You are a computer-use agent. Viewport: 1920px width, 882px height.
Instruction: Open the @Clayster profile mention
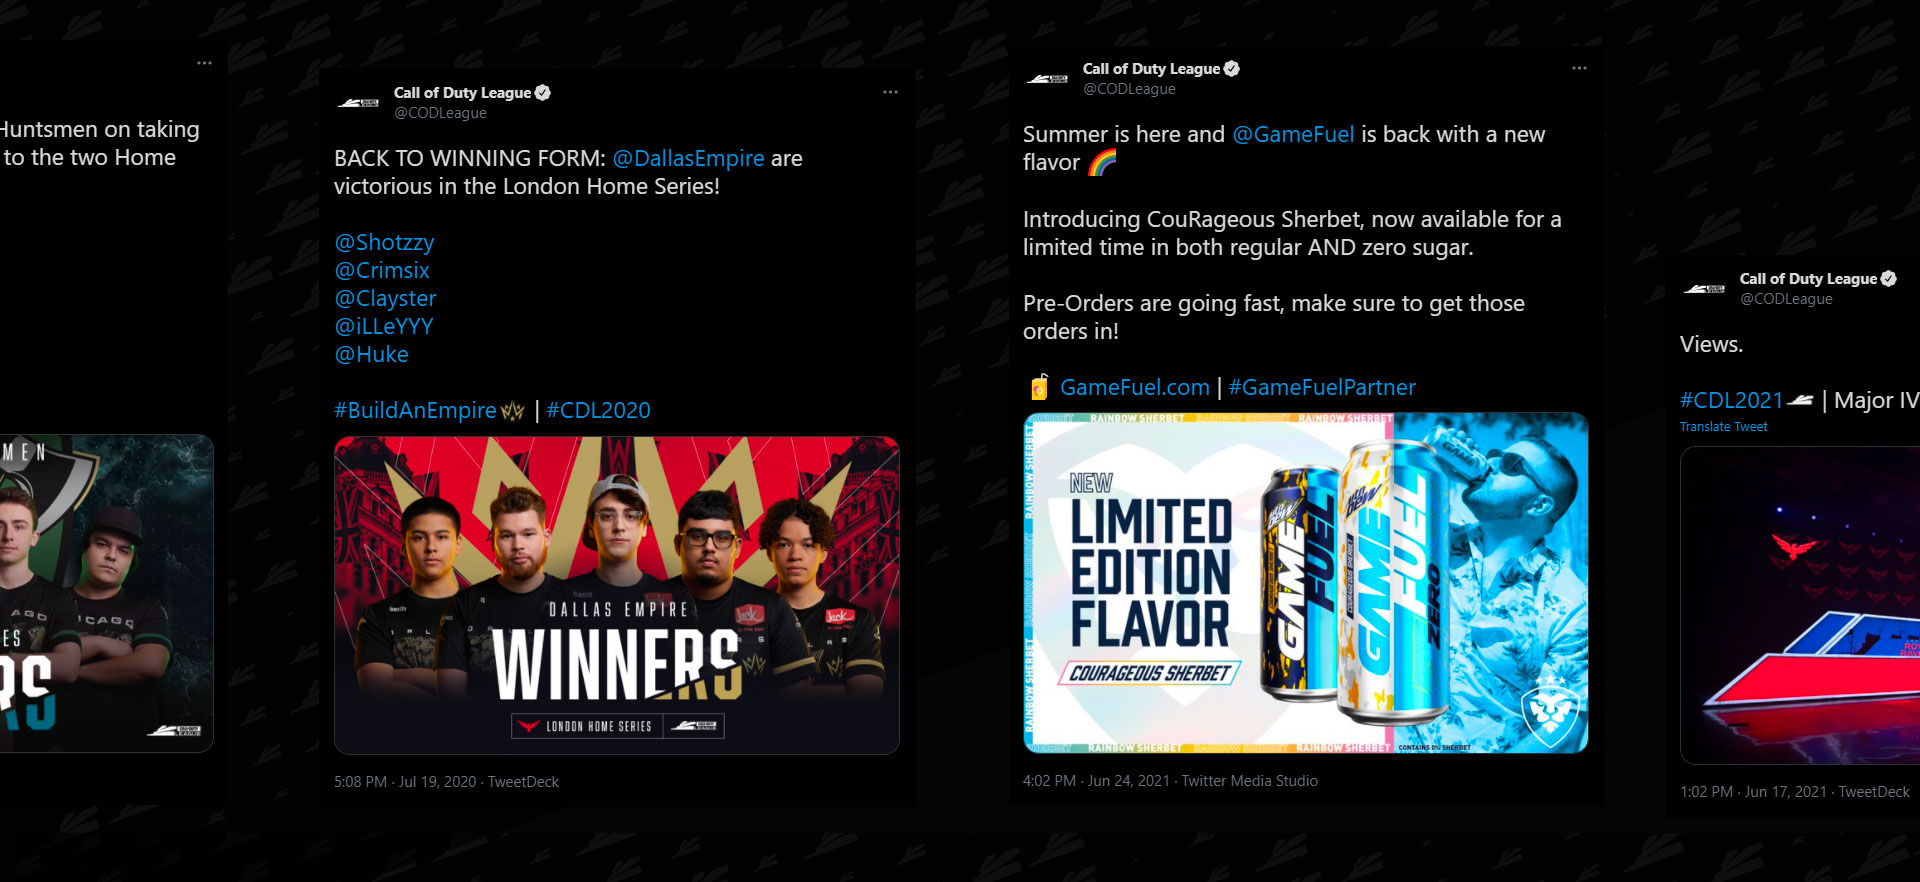point(385,298)
